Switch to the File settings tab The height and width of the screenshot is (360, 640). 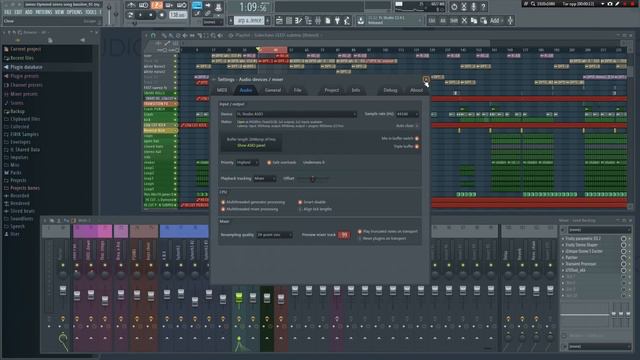pos(298,90)
